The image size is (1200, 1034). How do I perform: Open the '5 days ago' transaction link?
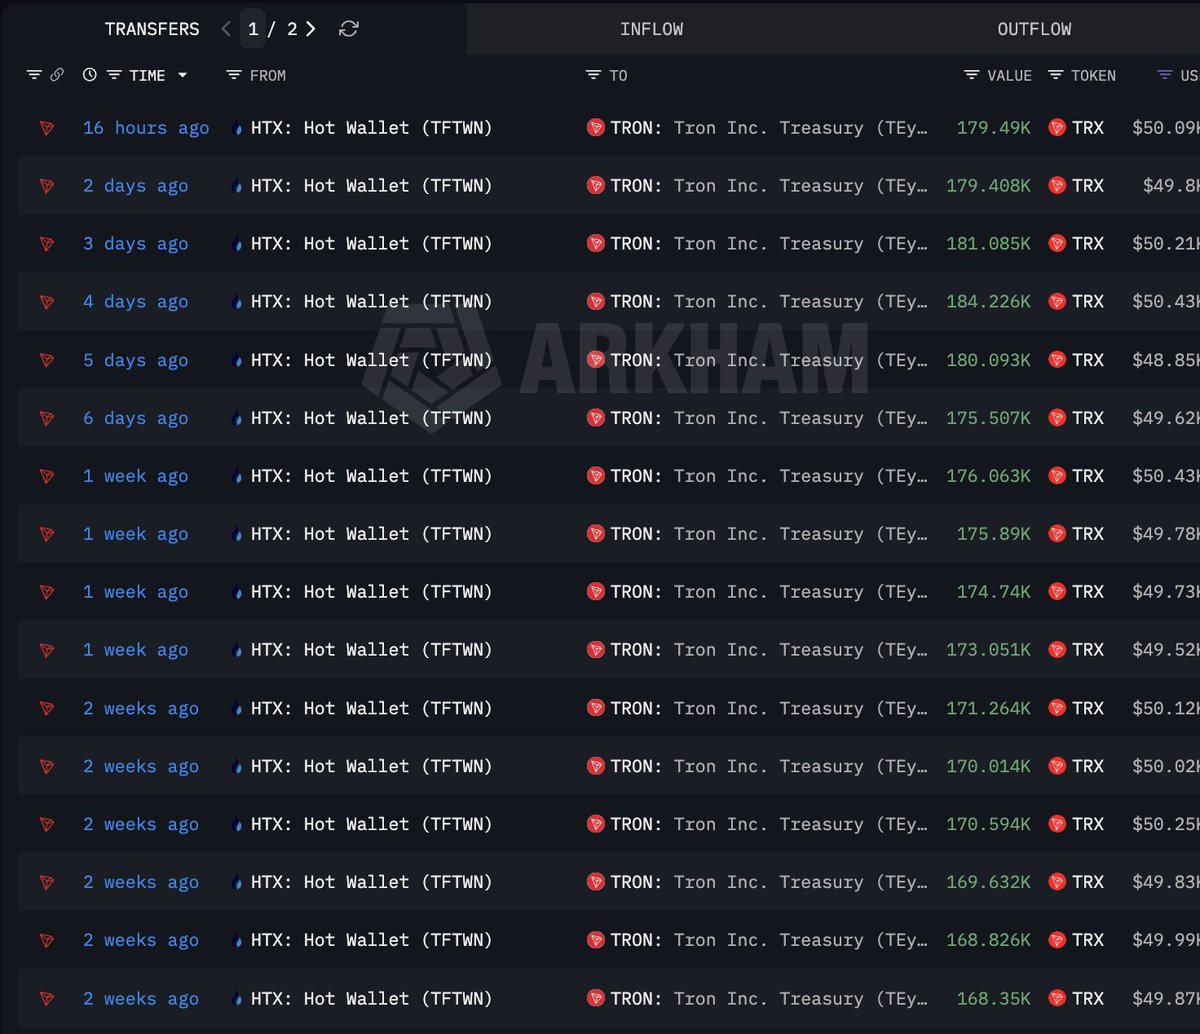pos(135,360)
